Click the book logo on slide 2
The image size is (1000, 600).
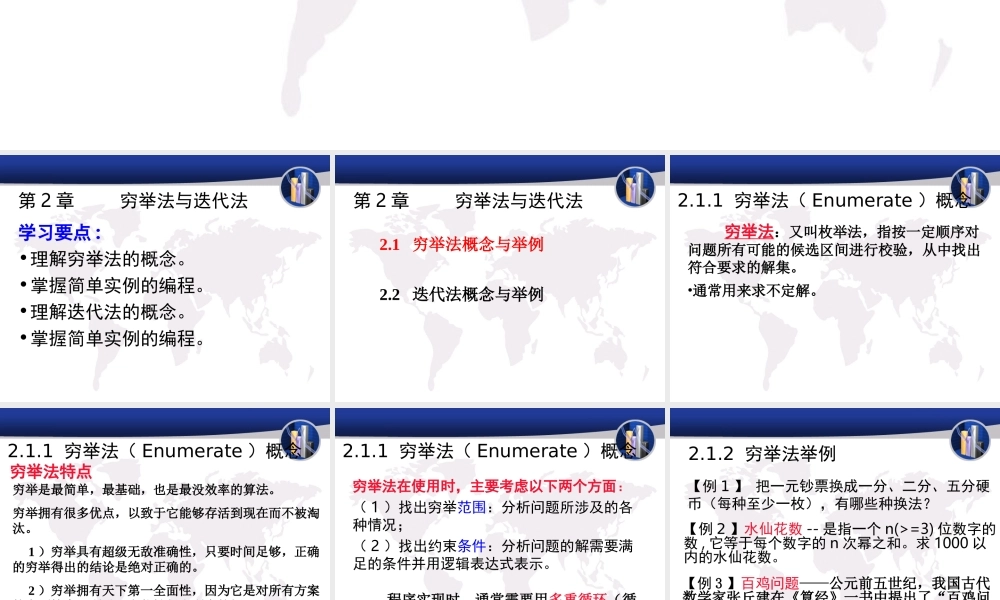coord(636,187)
